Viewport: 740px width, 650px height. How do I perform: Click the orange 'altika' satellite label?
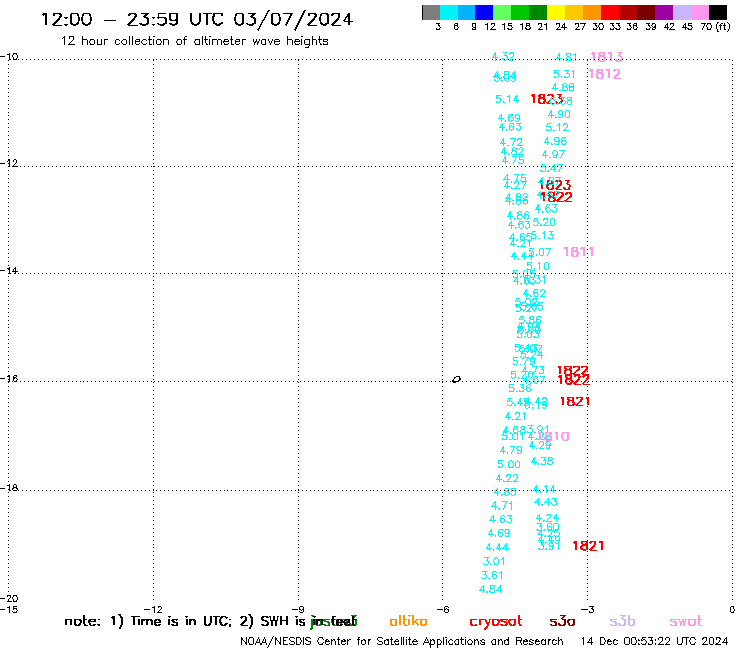point(408,621)
